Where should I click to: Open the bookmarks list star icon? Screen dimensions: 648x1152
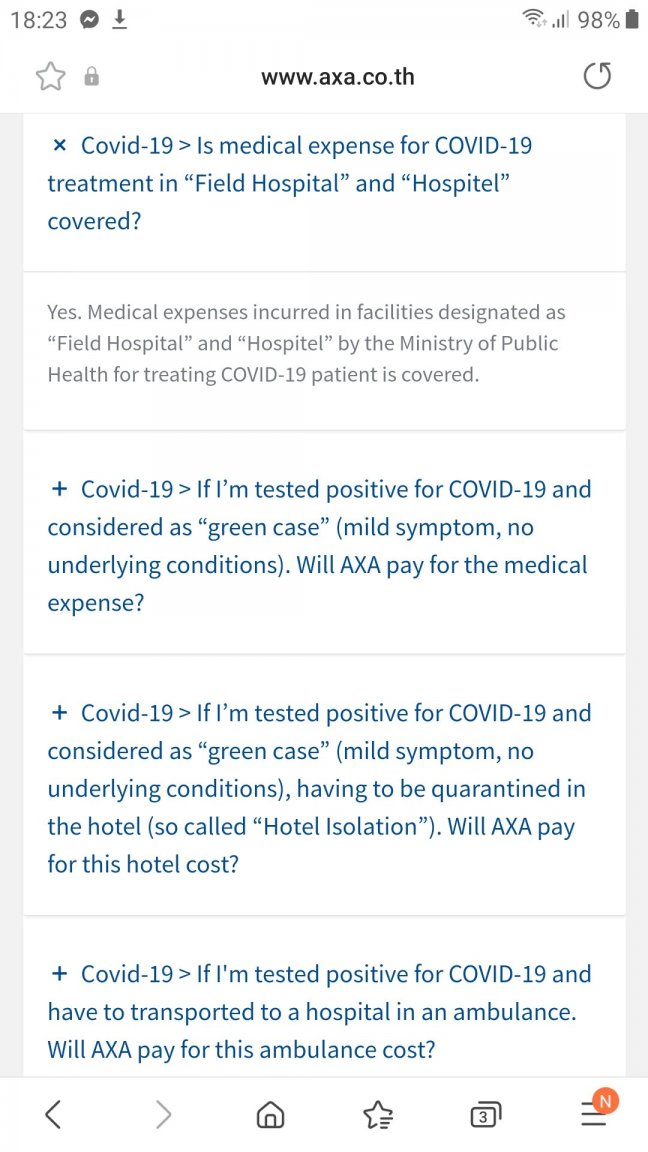click(x=379, y=1116)
